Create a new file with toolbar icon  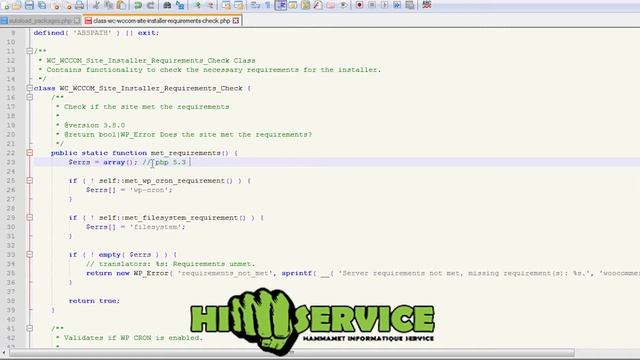(x=6, y=5)
